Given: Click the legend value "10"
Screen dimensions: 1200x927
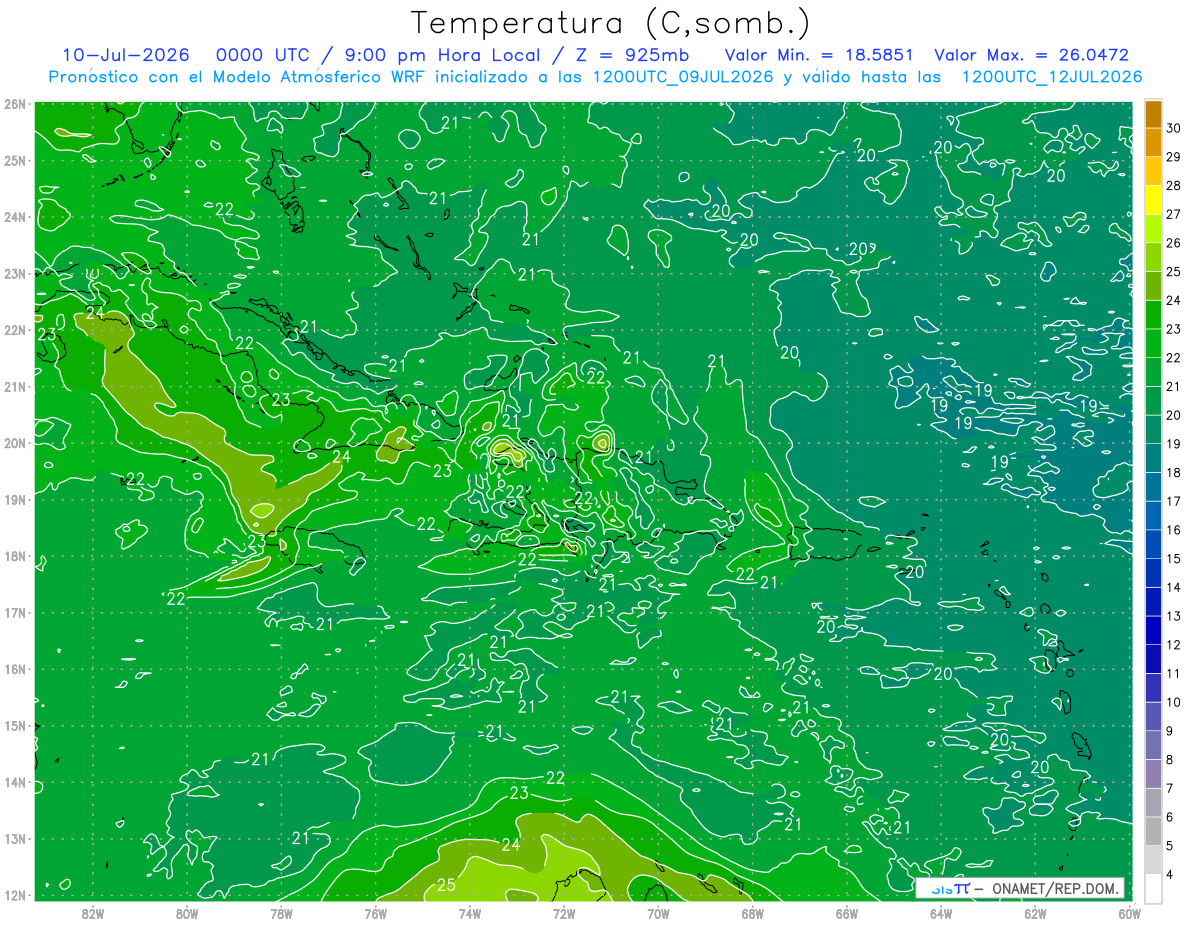Looking at the screenshot, I should coord(1173,702).
